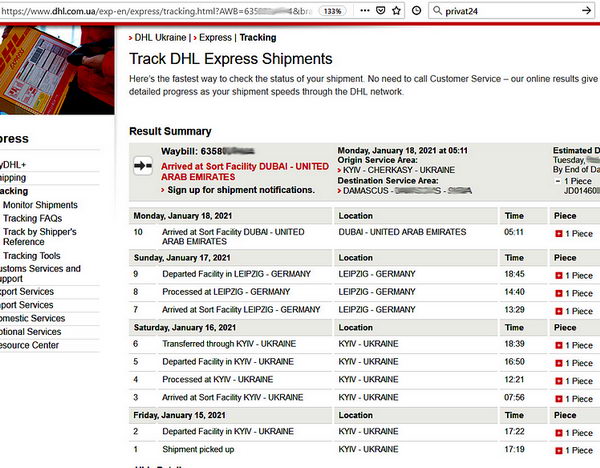Image resolution: width=600 pixels, height=468 pixels.
Task: Click the red status 'Arrived at Sort Facility DUBAI'
Action: pyautogui.click(x=245, y=171)
